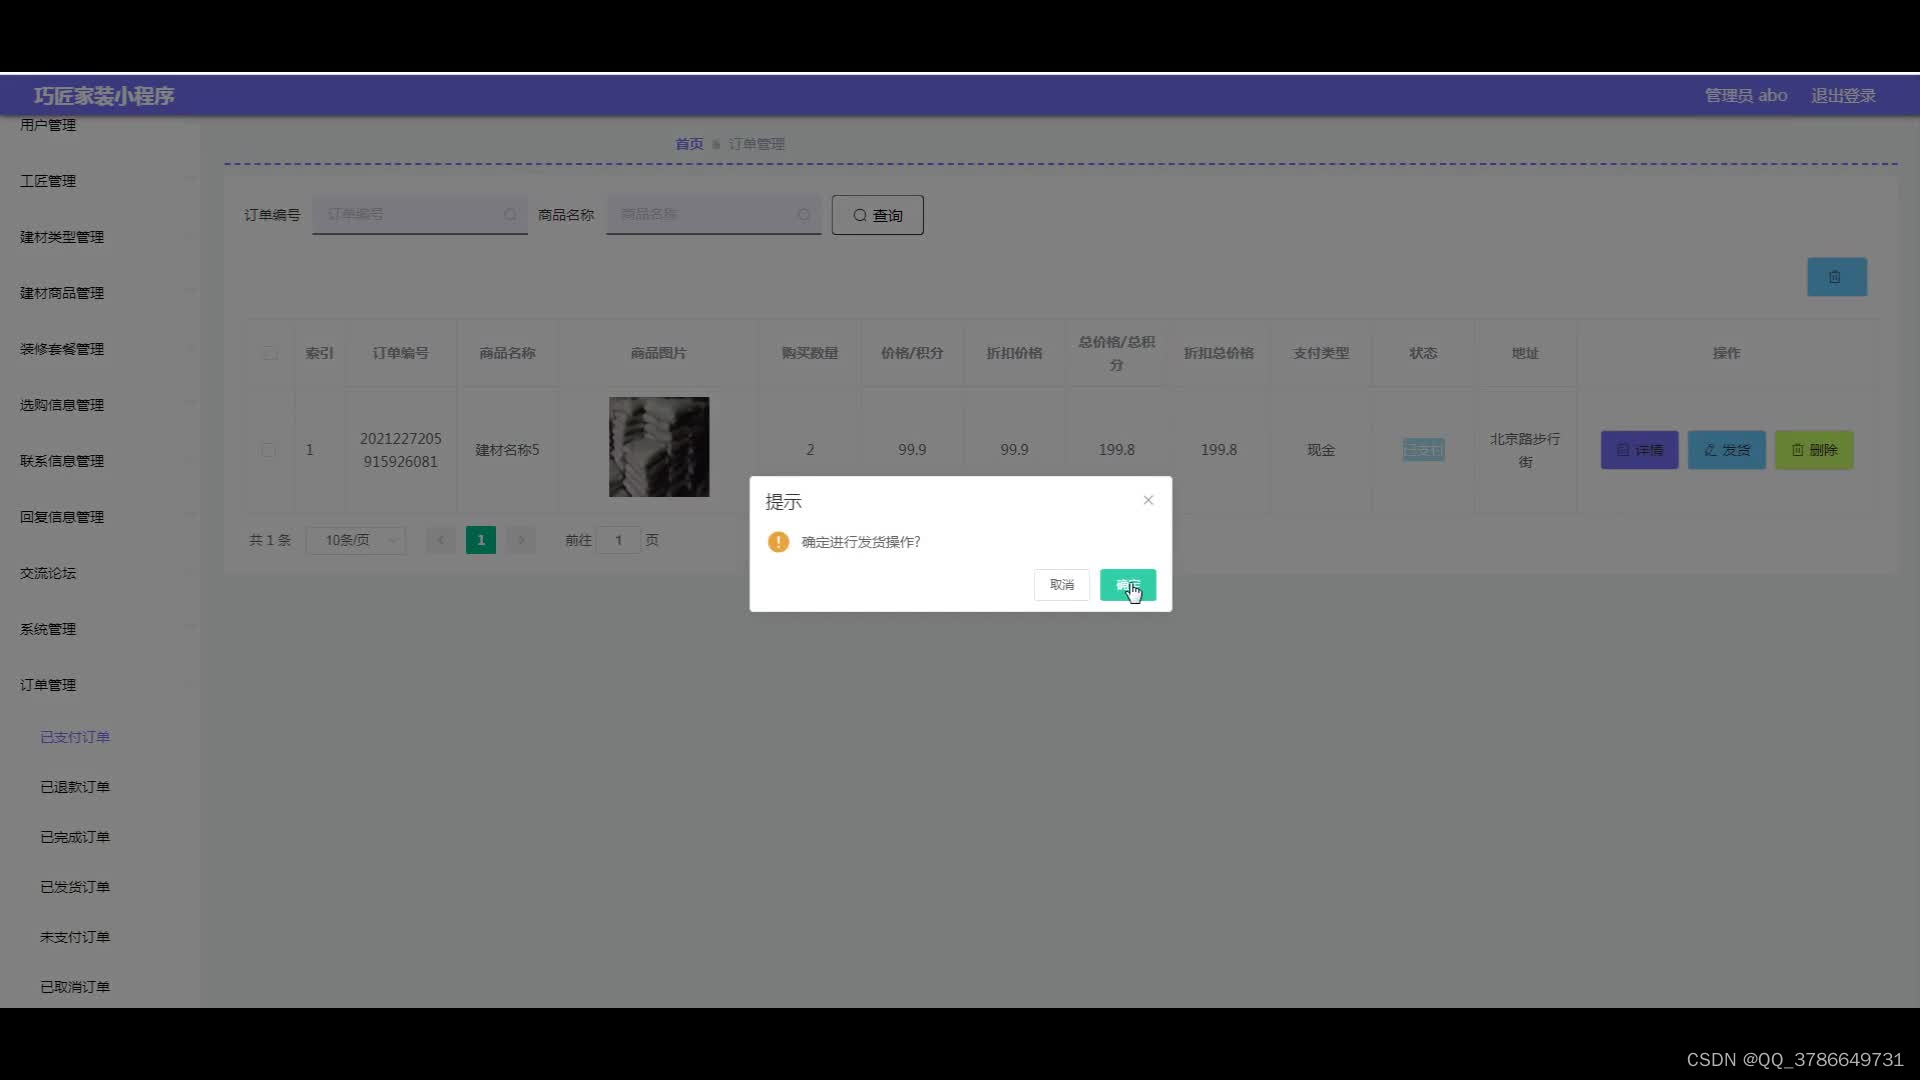Check the row 1 order checkbox
The height and width of the screenshot is (1080, 1920).
[x=268, y=450]
